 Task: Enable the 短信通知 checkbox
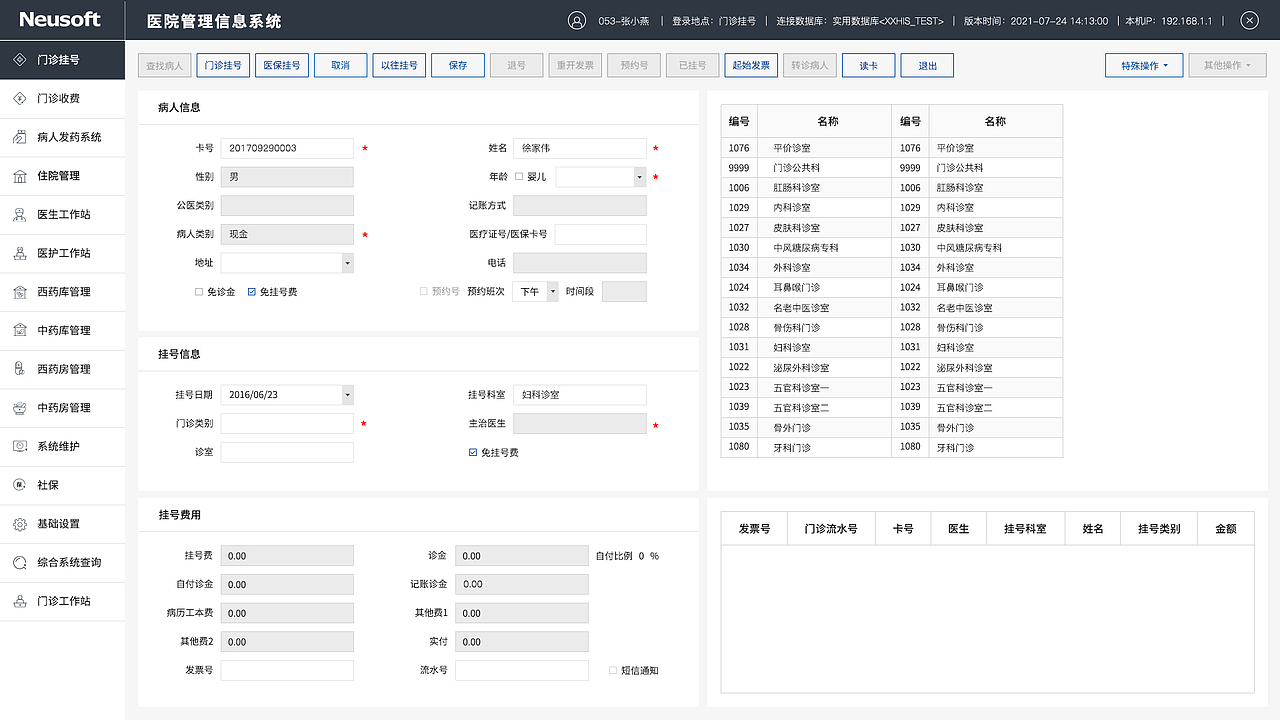(613, 670)
